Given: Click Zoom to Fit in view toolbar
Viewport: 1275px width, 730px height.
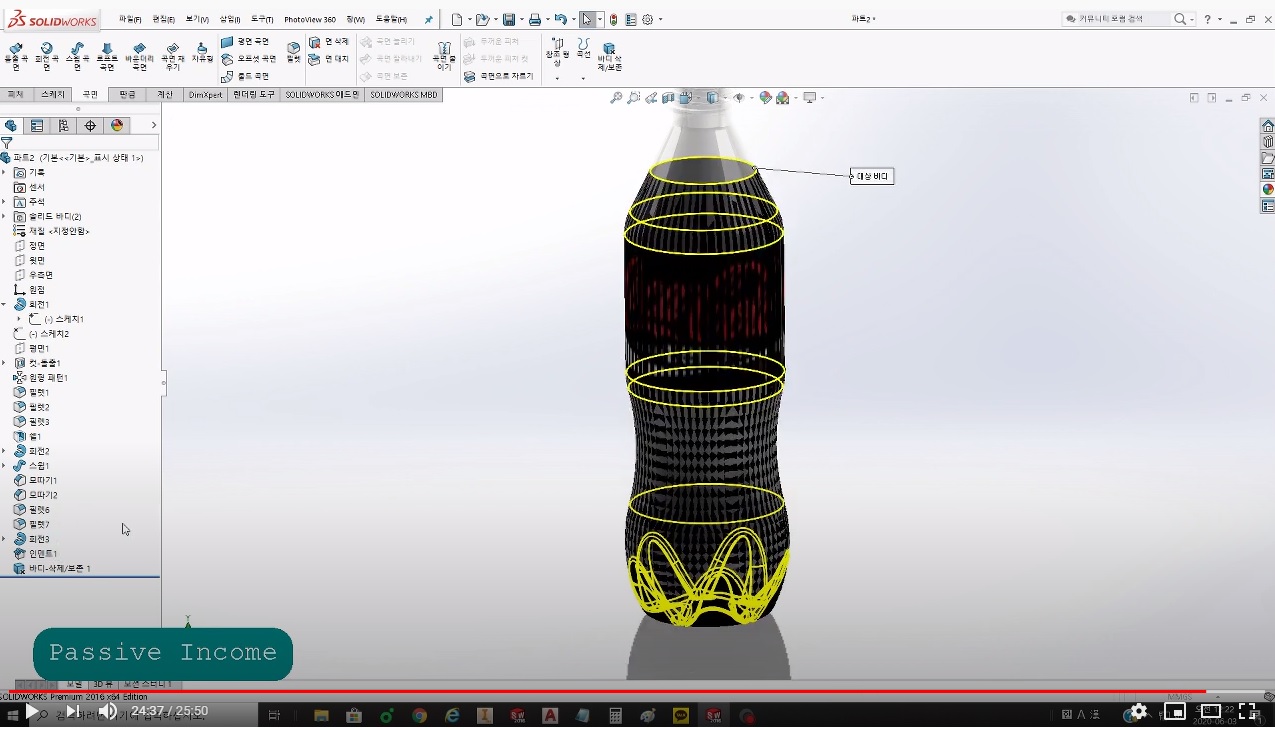Looking at the screenshot, I should [617, 98].
